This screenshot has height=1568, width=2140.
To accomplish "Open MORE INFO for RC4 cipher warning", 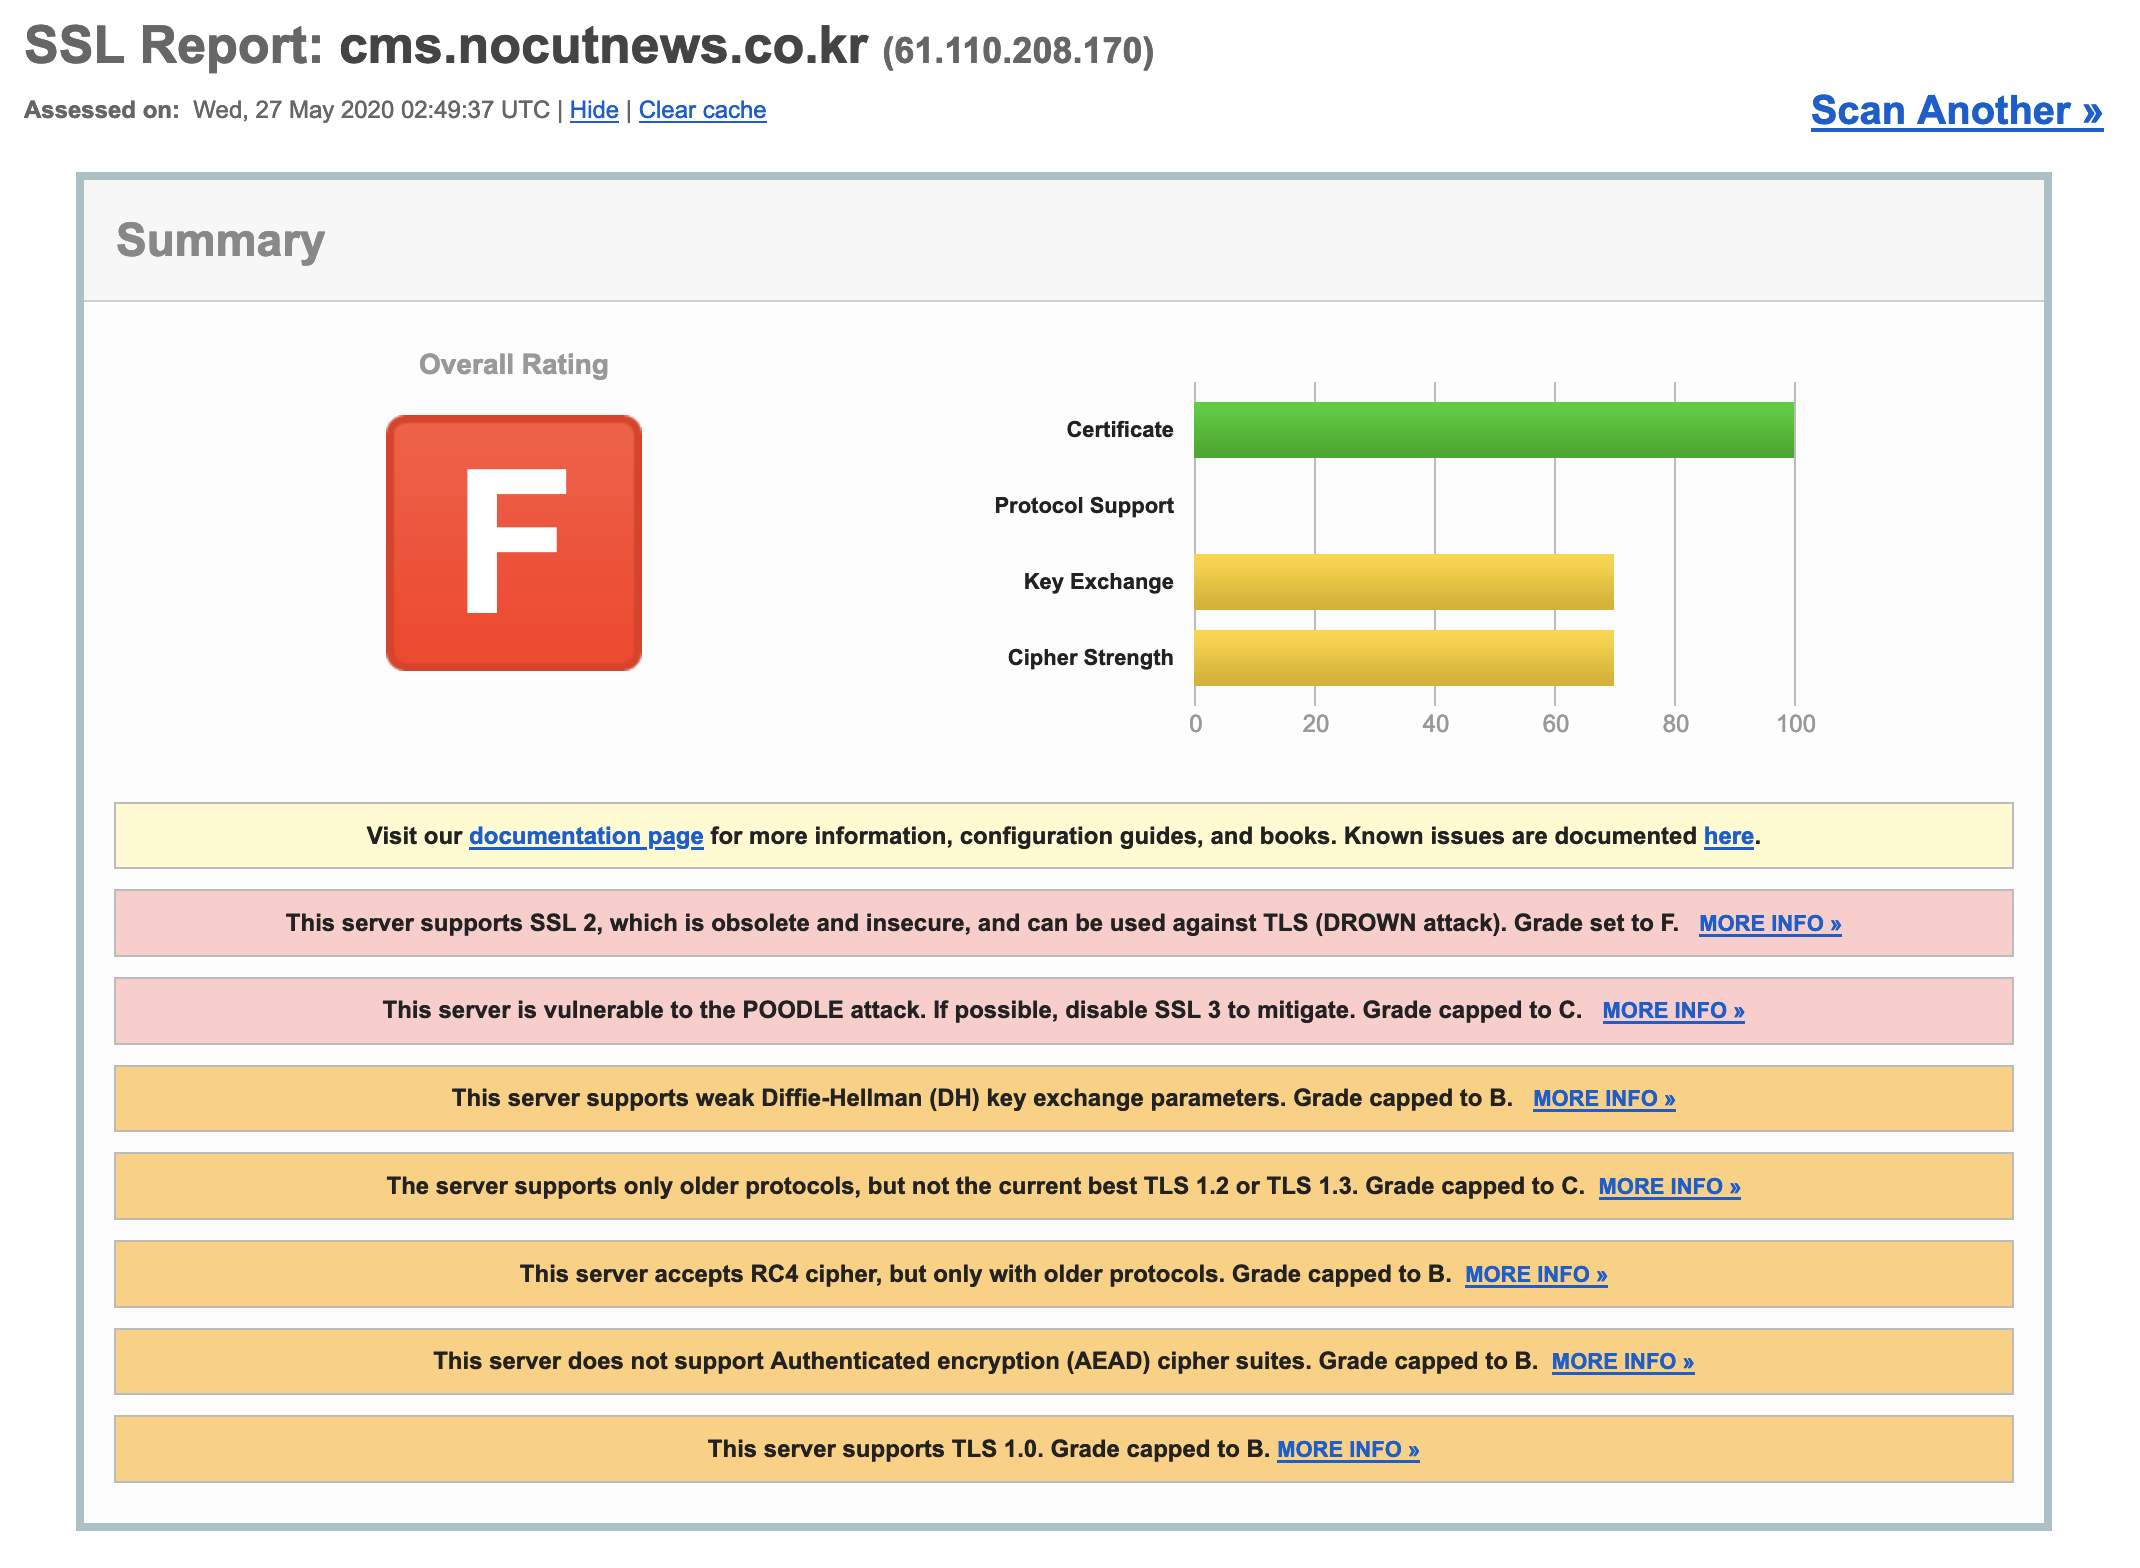I will [x=1536, y=1274].
